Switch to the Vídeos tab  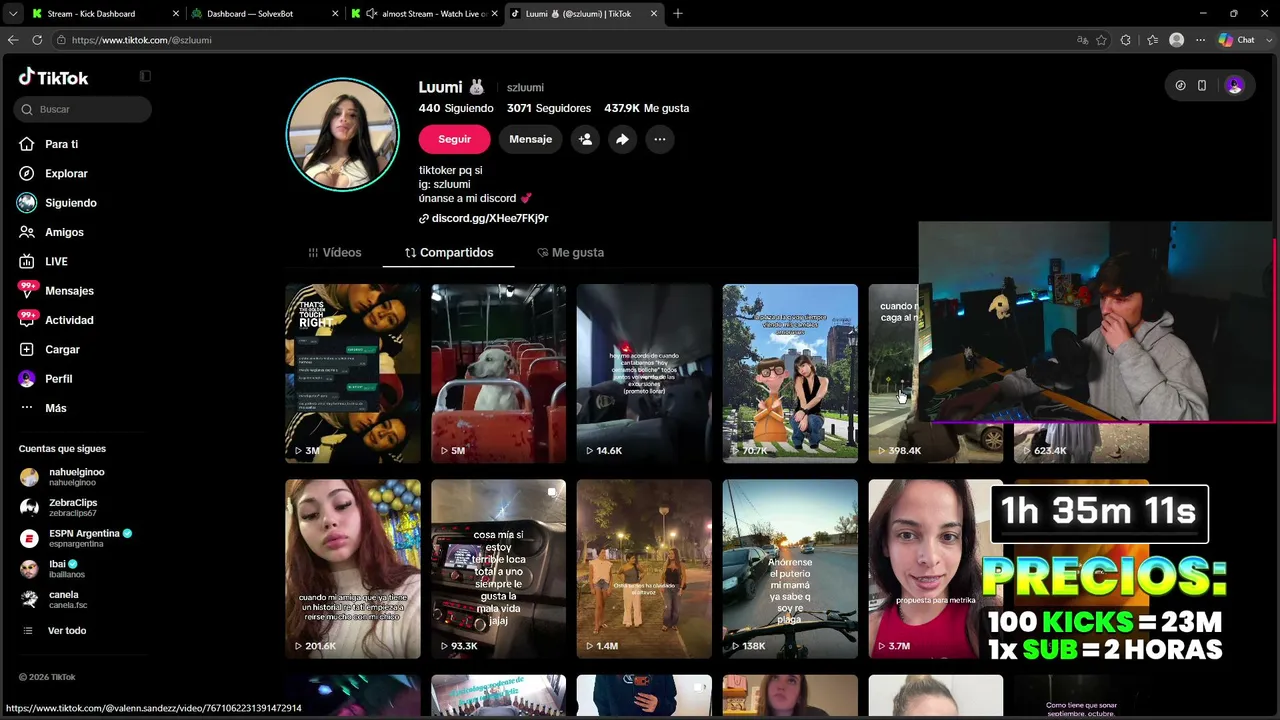(335, 253)
